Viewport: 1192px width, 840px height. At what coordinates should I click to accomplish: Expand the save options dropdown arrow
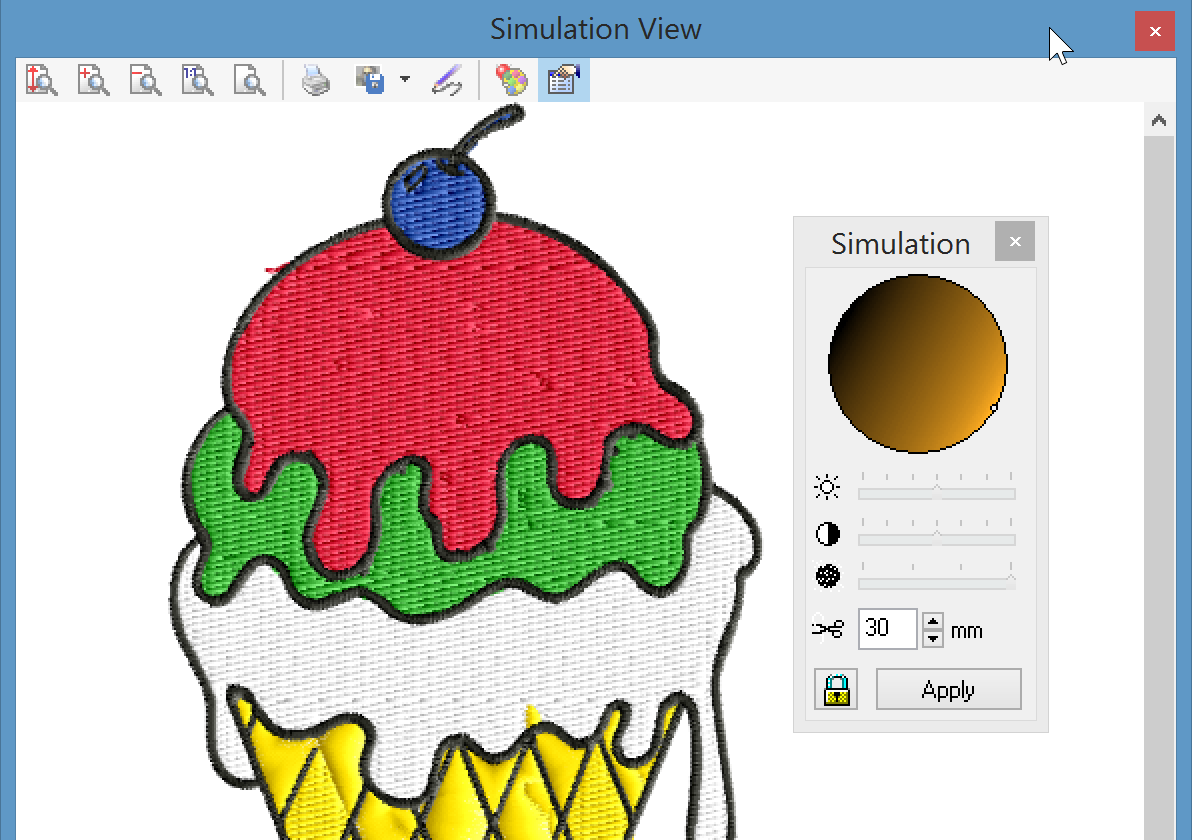[404, 80]
